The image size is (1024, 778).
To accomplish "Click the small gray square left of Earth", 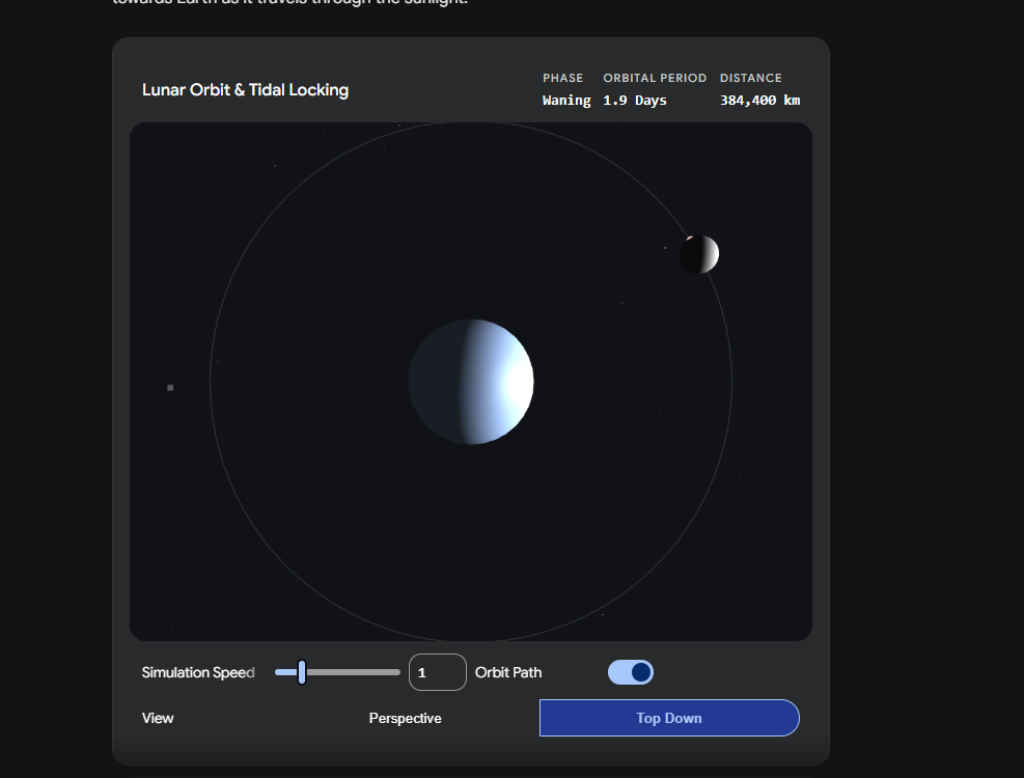I will click(x=170, y=387).
